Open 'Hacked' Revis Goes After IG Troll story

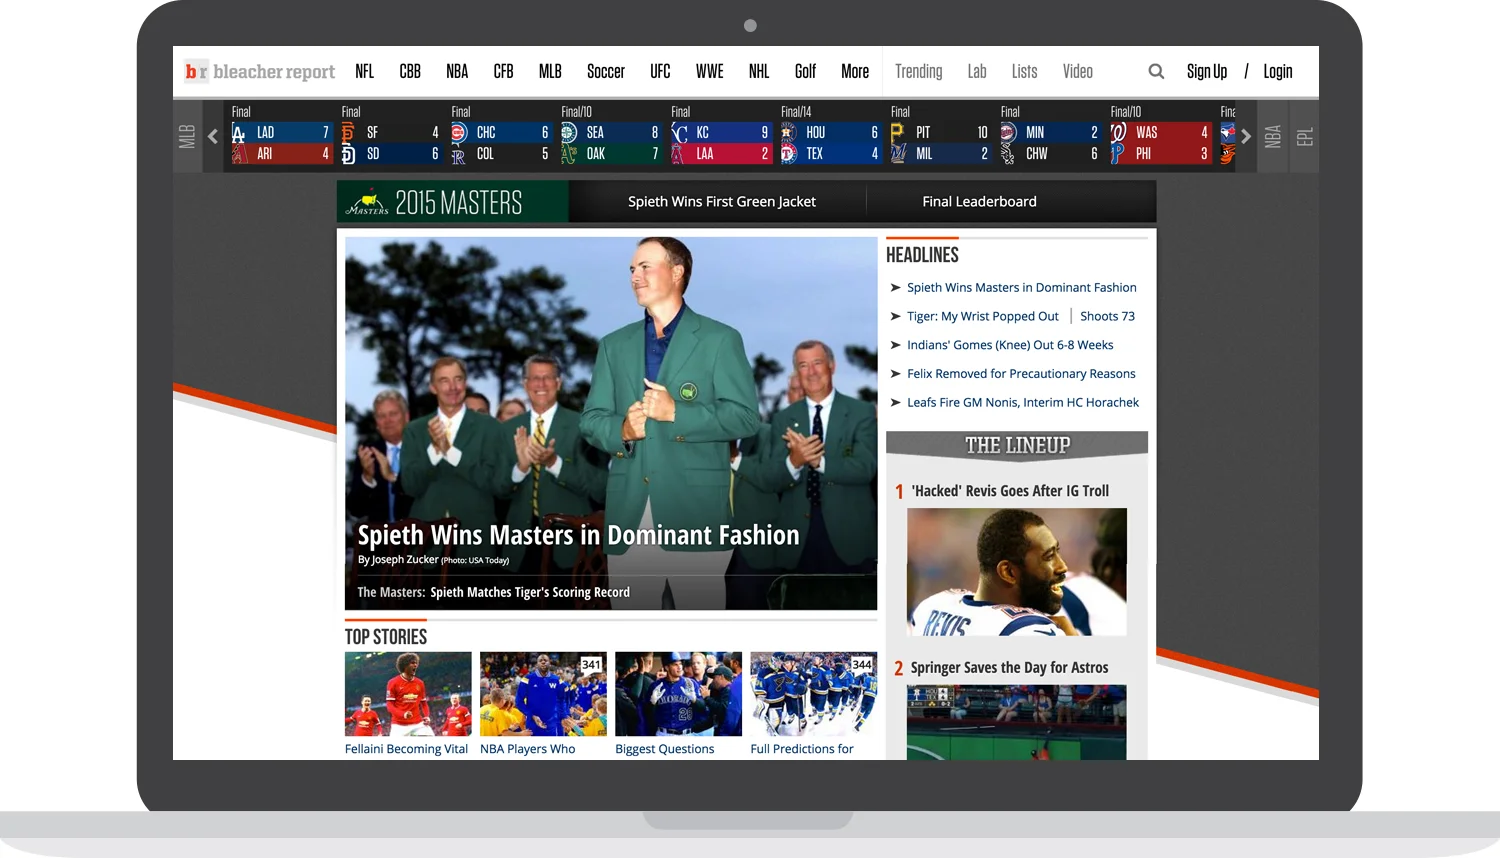point(1010,491)
